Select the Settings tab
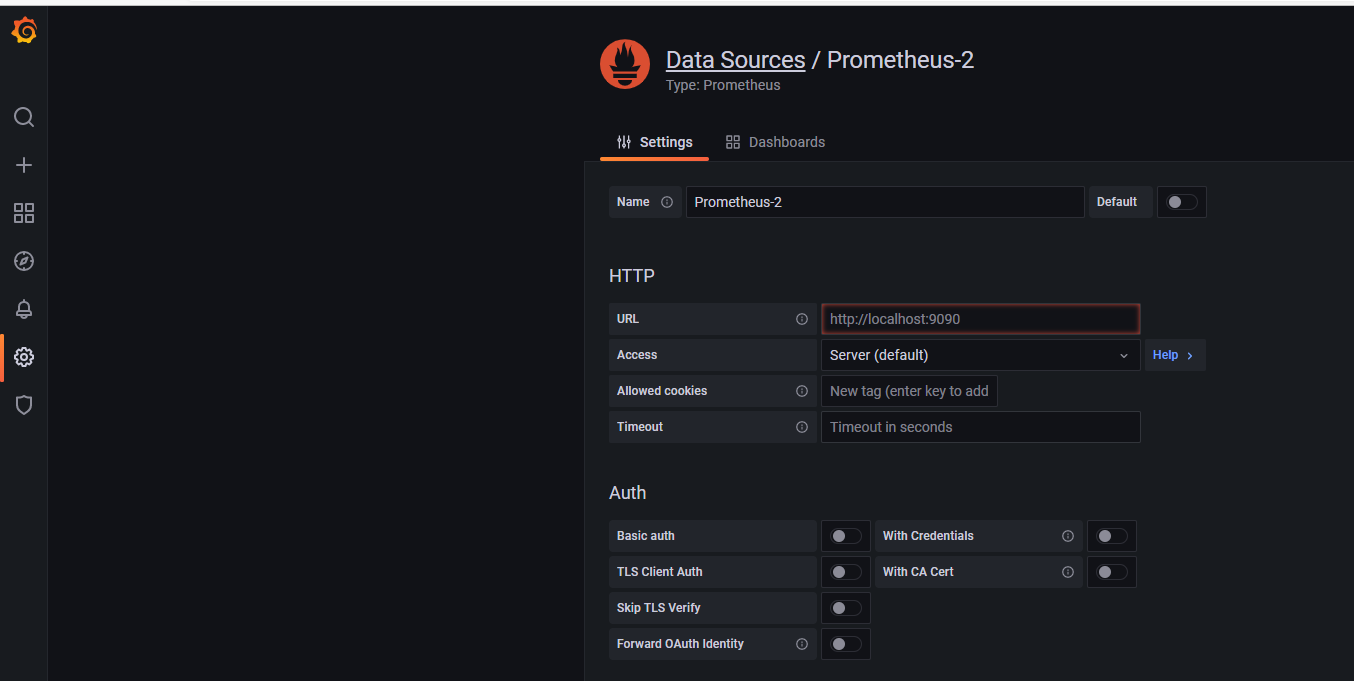The image size is (1354, 681). [655, 142]
